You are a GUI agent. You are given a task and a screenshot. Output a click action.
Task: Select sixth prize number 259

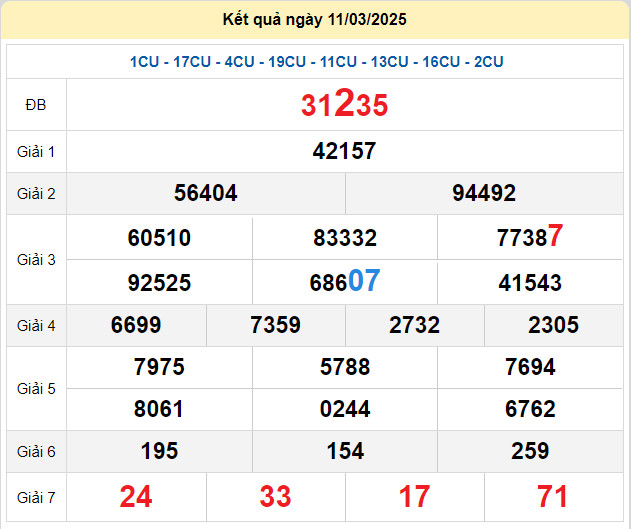(530, 451)
